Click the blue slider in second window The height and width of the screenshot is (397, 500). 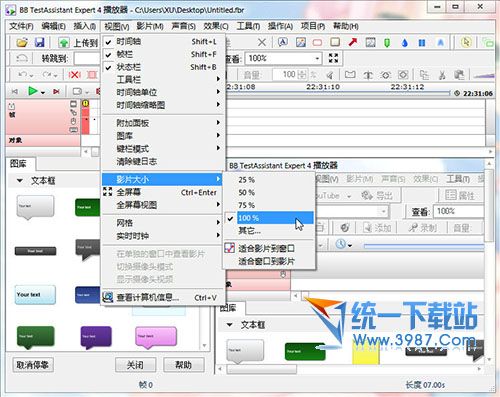pos(424,246)
